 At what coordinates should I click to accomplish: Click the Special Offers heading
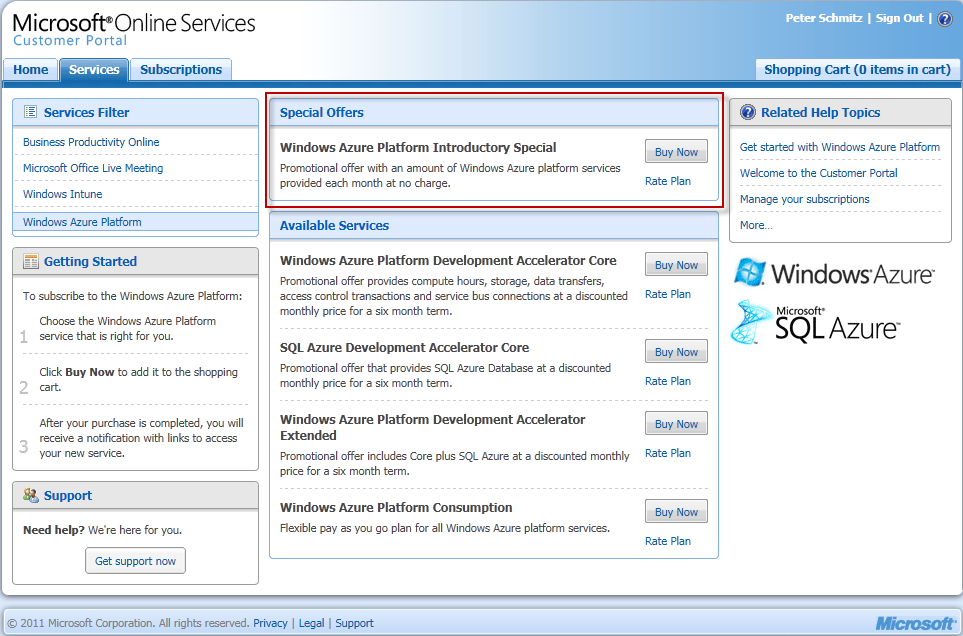[322, 112]
